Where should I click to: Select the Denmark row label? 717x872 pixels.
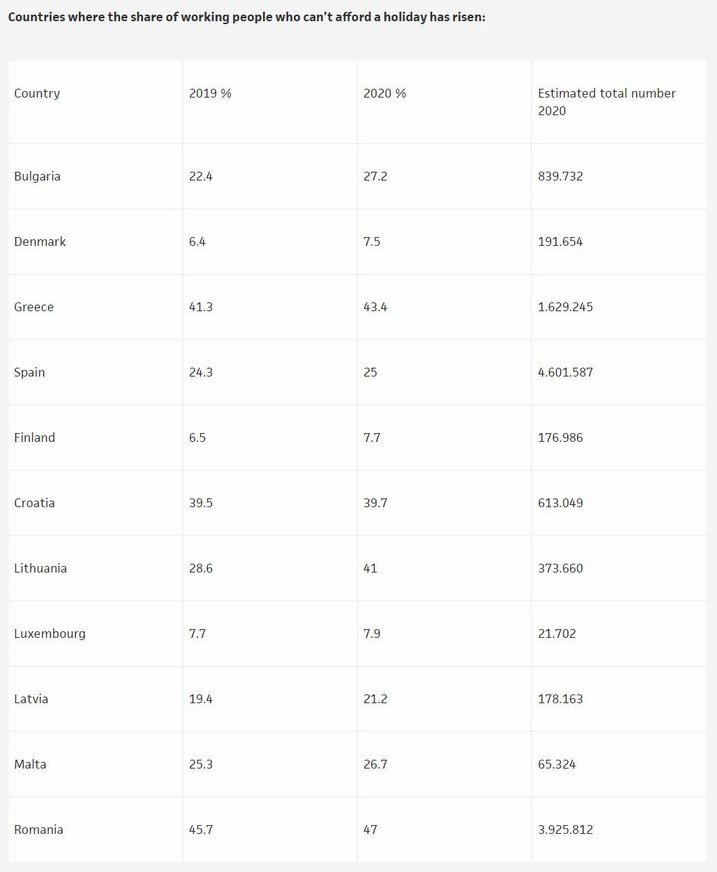[x=40, y=241]
